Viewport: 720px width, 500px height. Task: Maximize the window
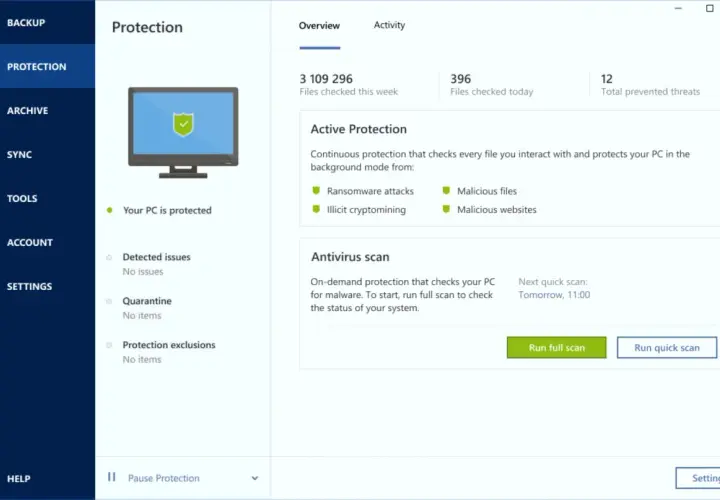tap(709, 8)
